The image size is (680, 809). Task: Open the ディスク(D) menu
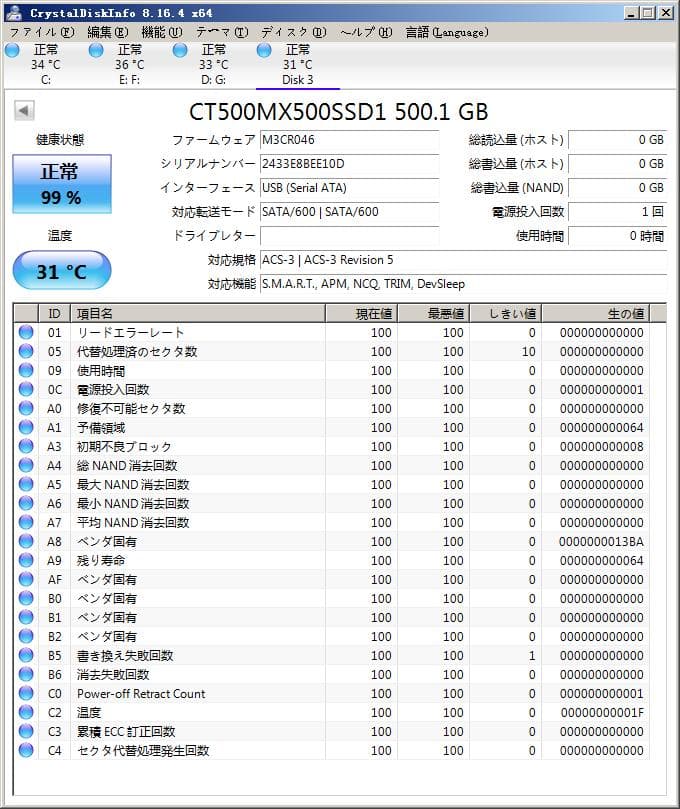[x=294, y=33]
